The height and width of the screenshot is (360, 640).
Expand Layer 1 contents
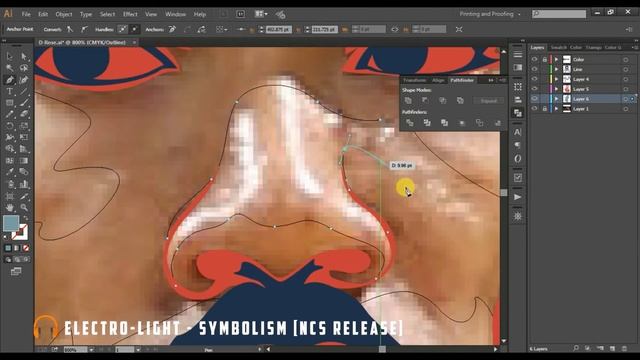[556, 109]
